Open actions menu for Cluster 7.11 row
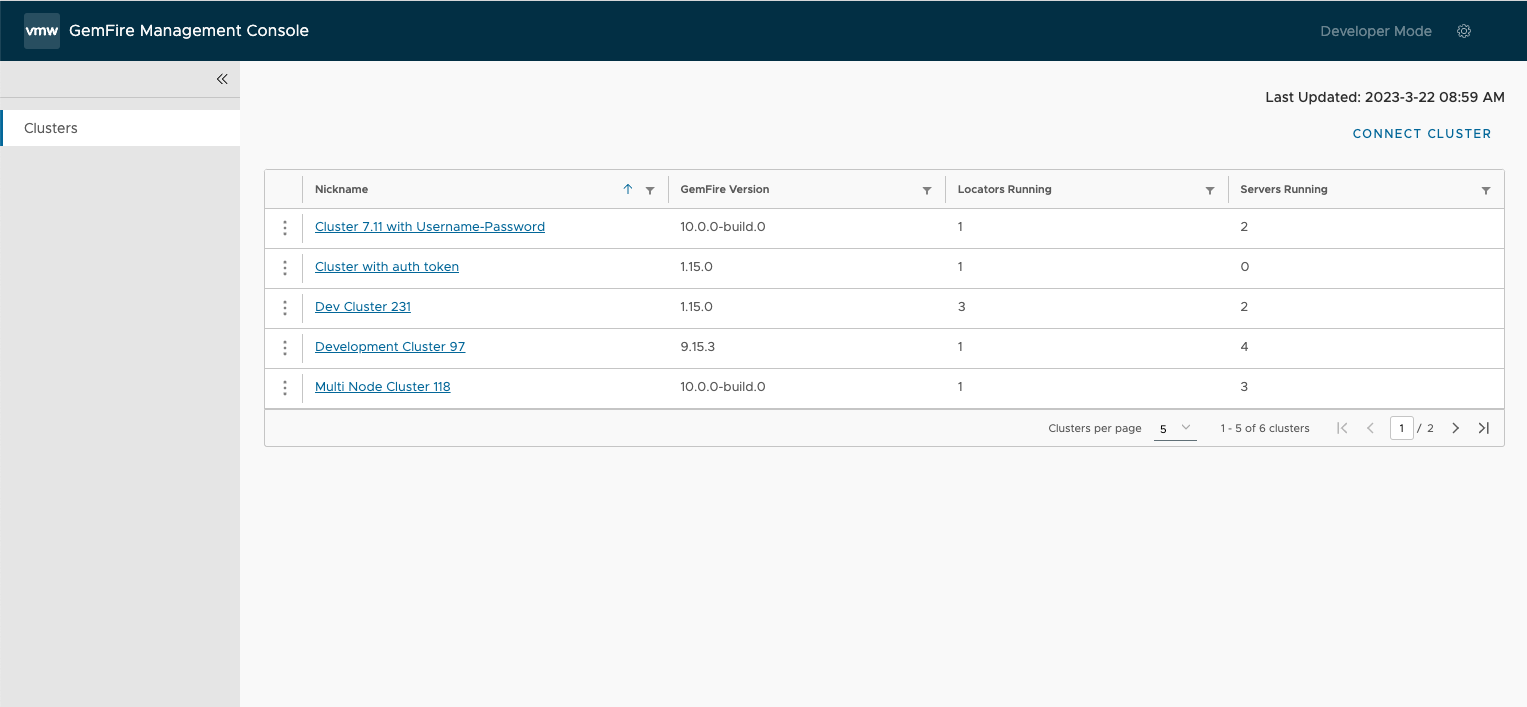1527x707 pixels. click(x=285, y=228)
